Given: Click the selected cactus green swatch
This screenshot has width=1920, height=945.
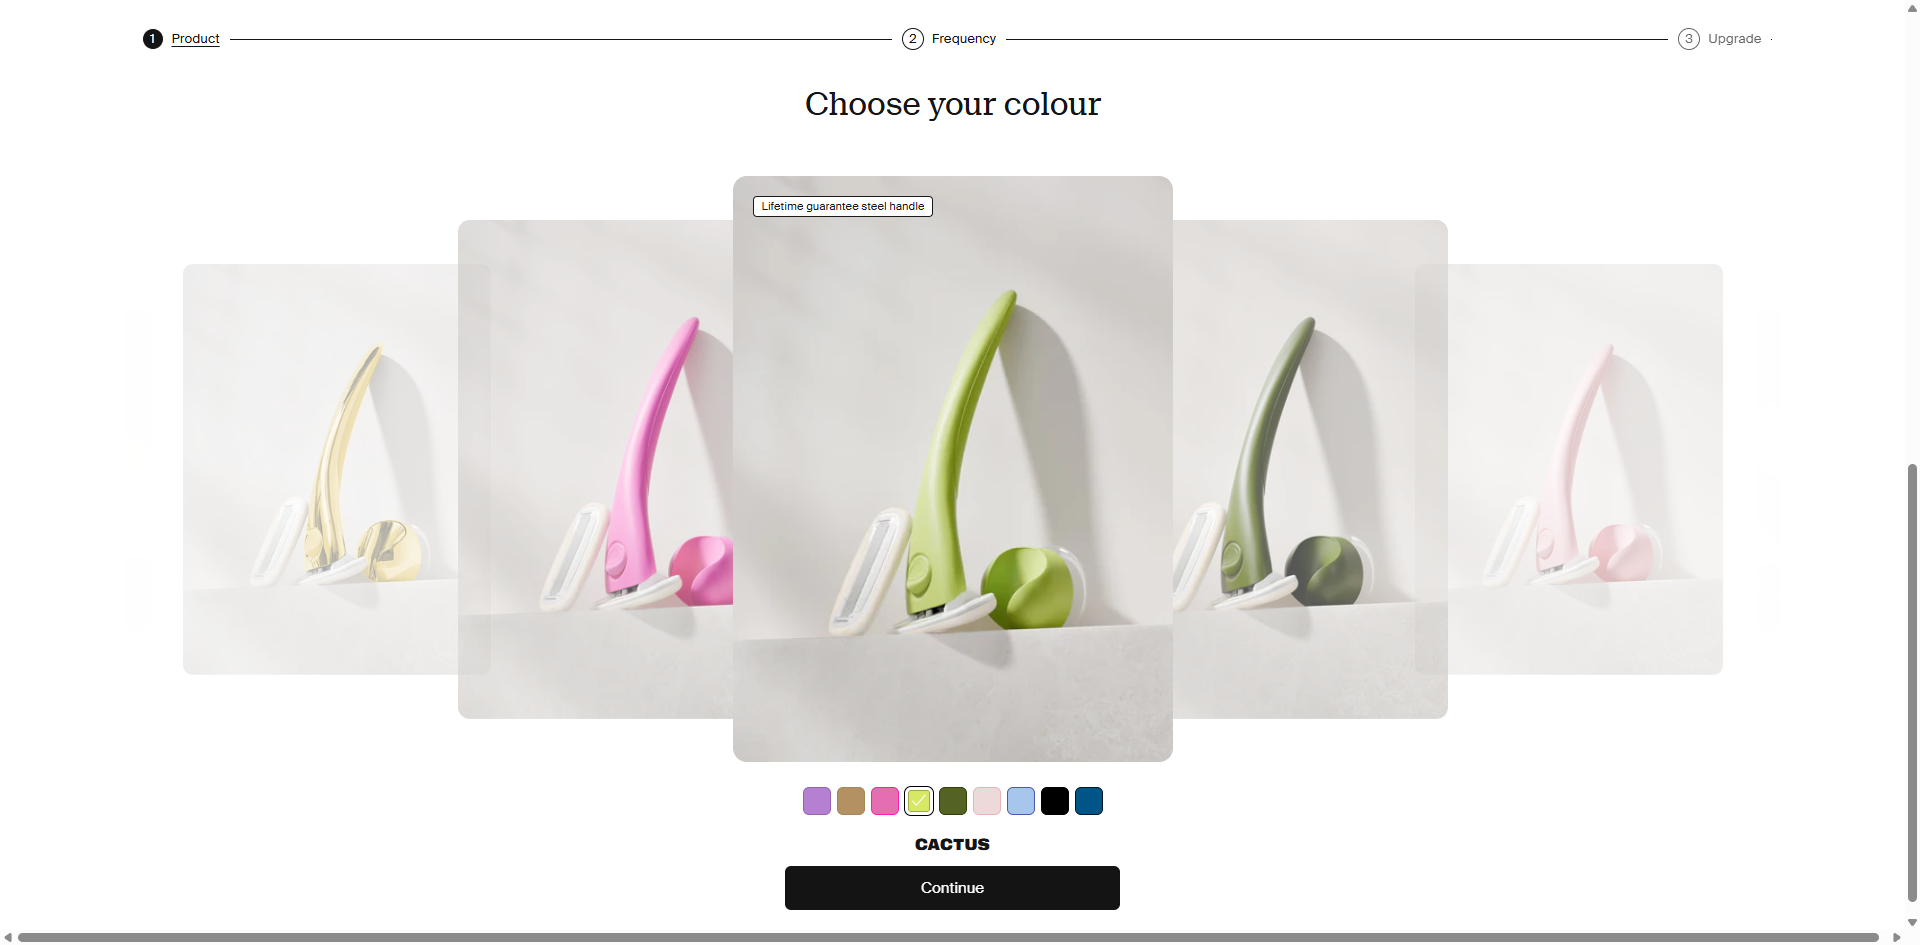Looking at the screenshot, I should tap(919, 801).
